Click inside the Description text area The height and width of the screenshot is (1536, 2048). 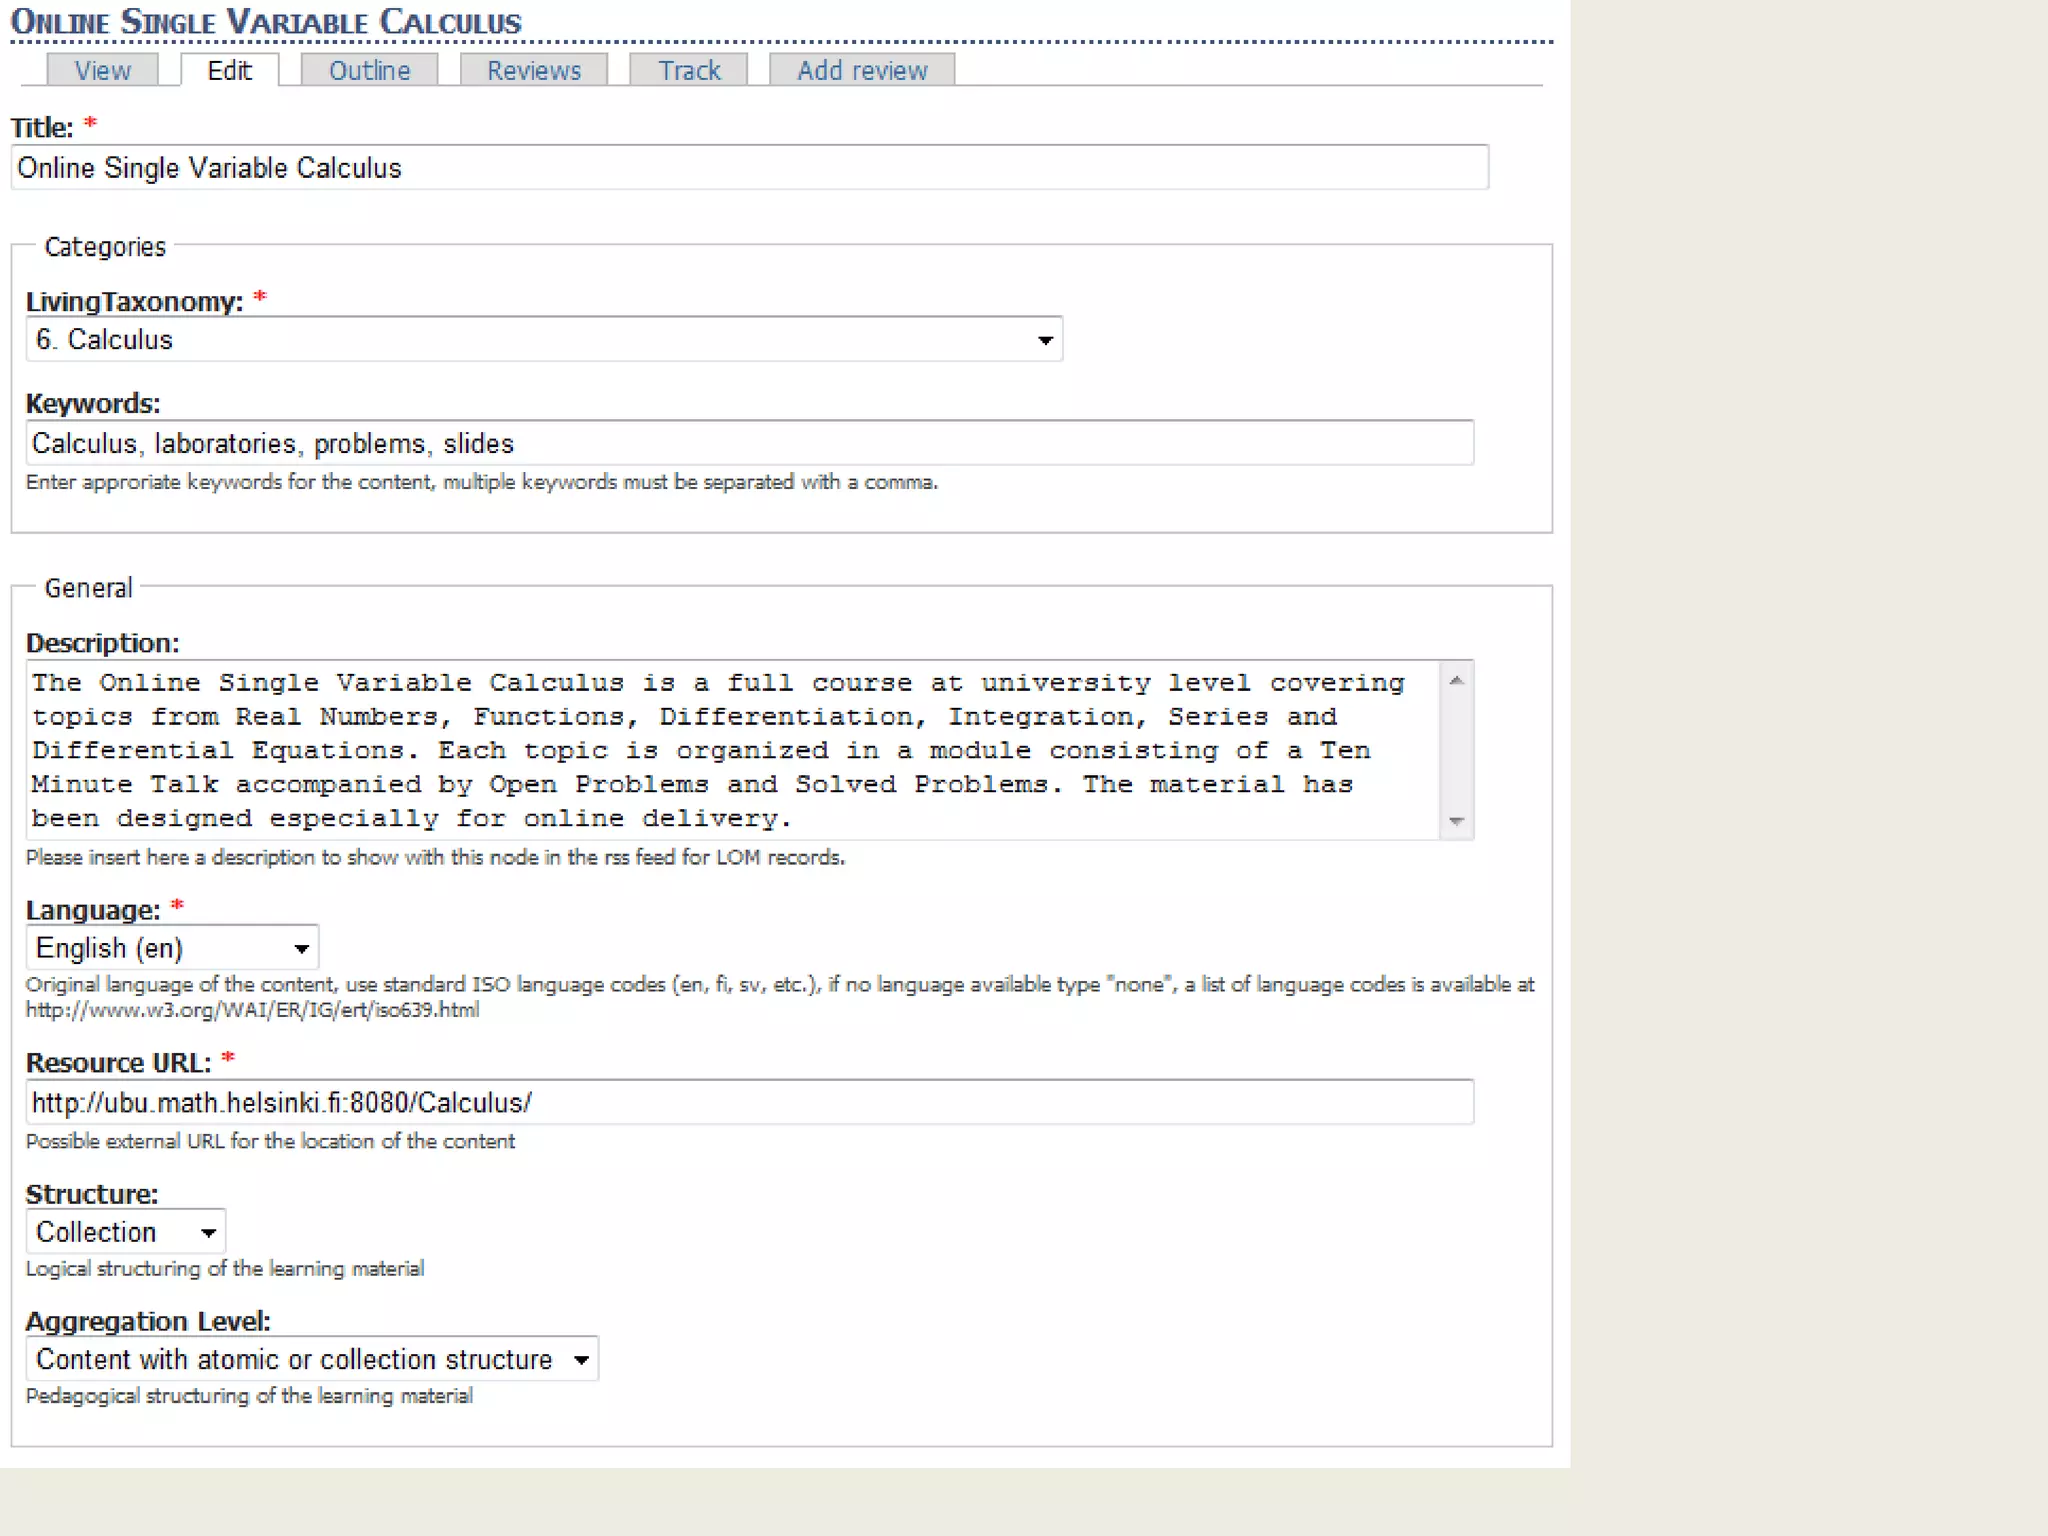click(x=730, y=750)
